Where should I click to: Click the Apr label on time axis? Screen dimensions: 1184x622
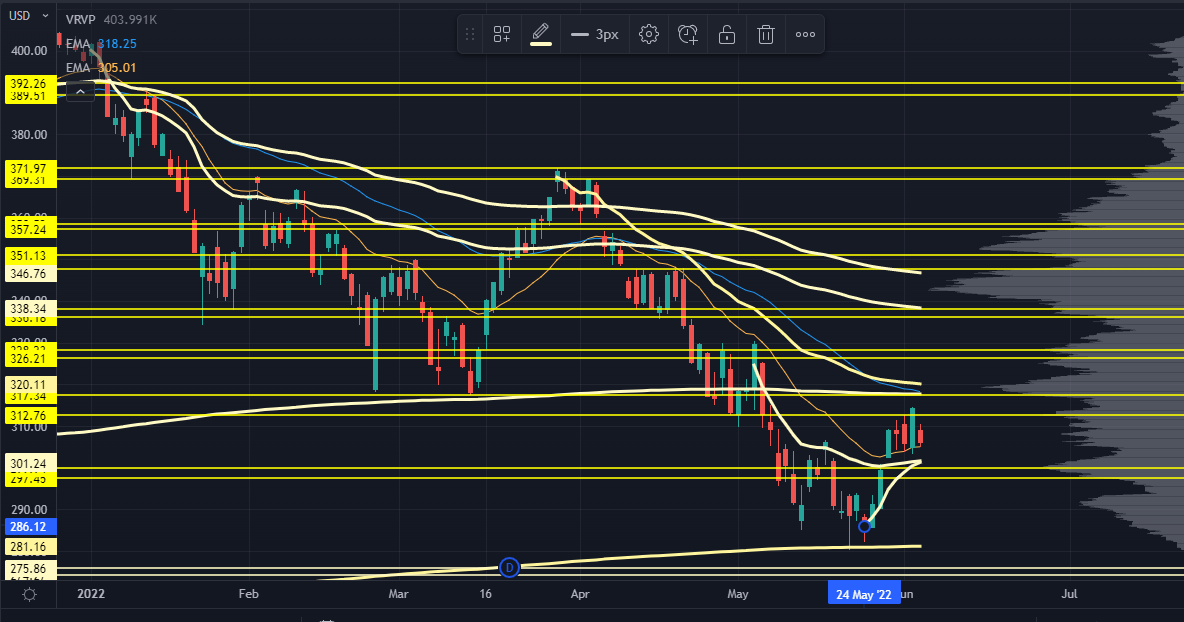580,594
